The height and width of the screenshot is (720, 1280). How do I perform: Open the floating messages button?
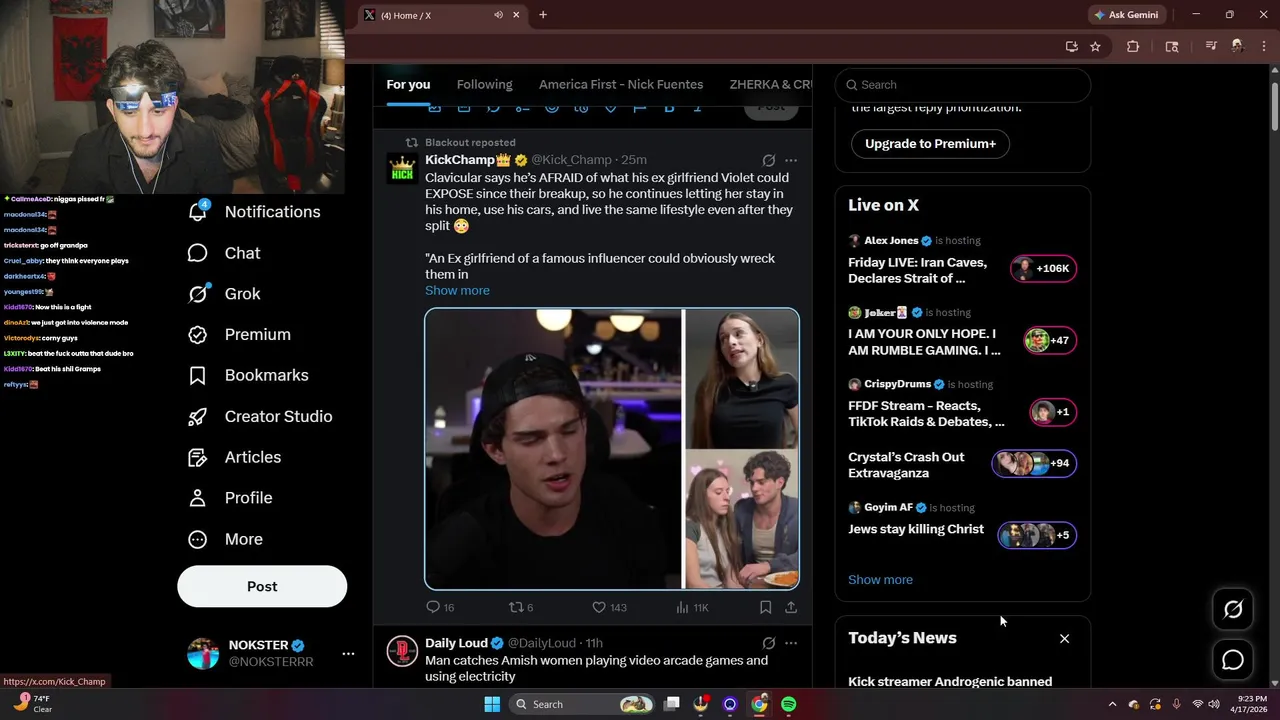(1233, 660)
